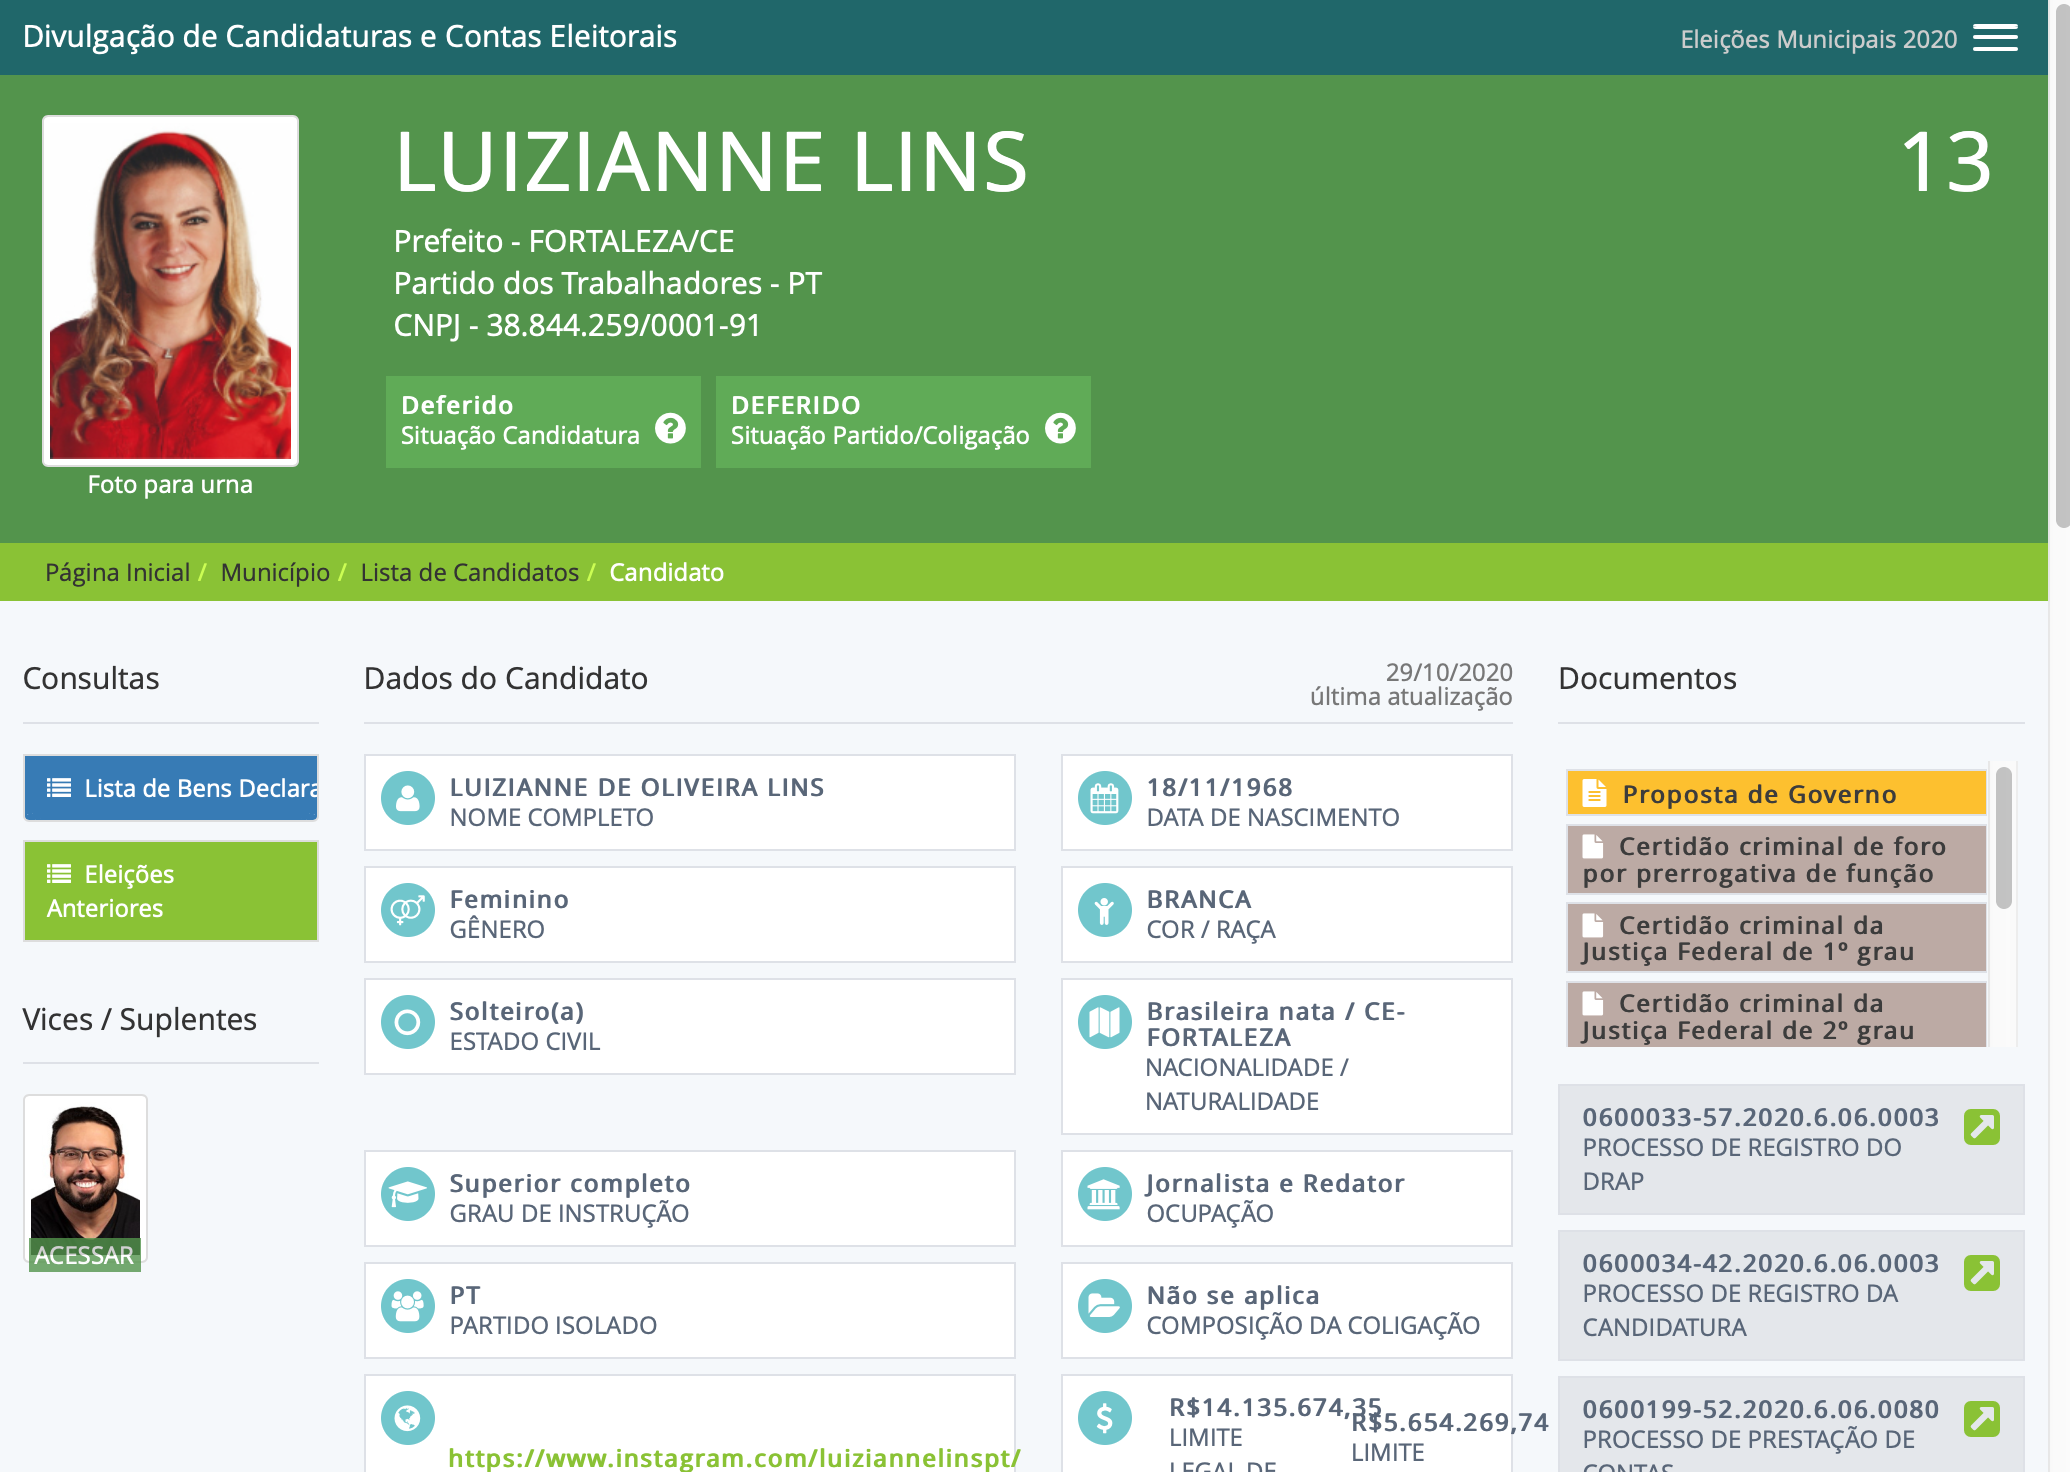Screen dimensions: 2070x1472
Task: Click help icon beside Situação Partido/Coligação
Action: pyautogui.click(x=1060, y=428)
